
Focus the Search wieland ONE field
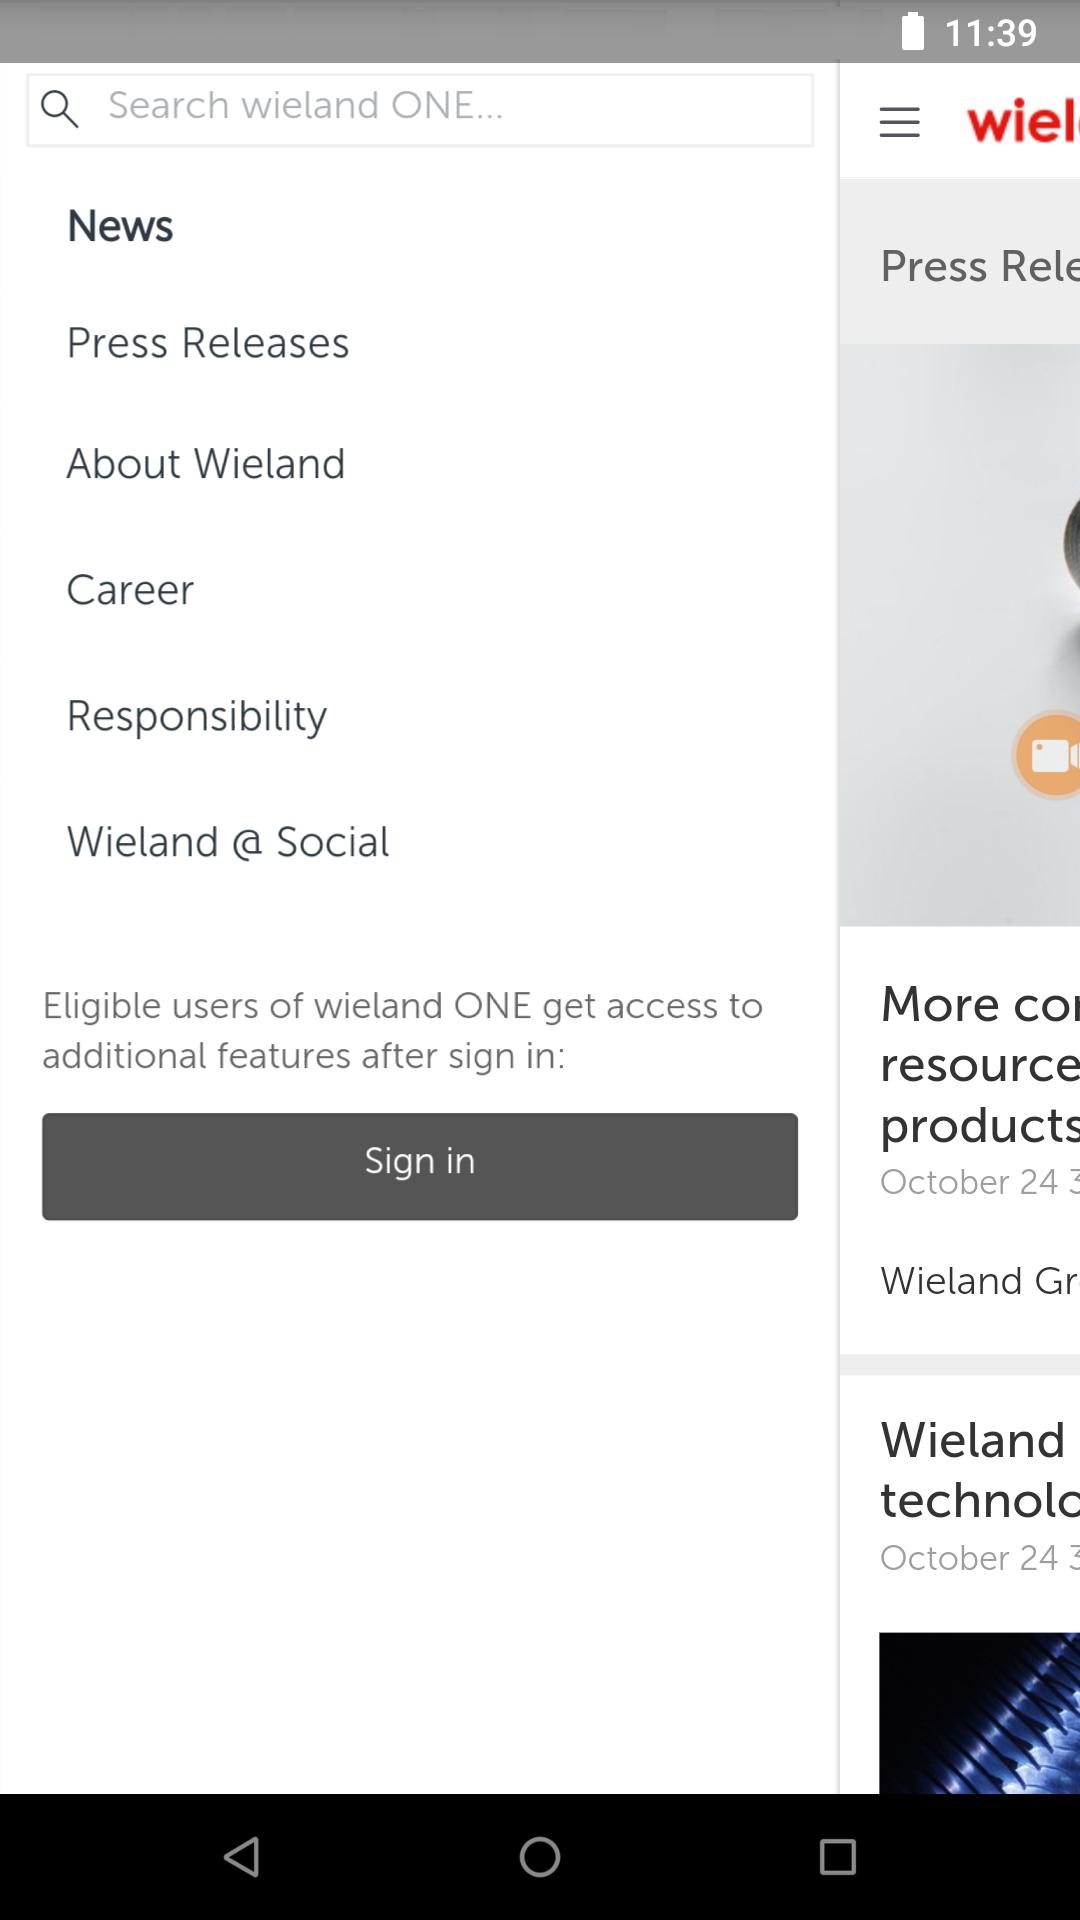(x=420, y=110)
